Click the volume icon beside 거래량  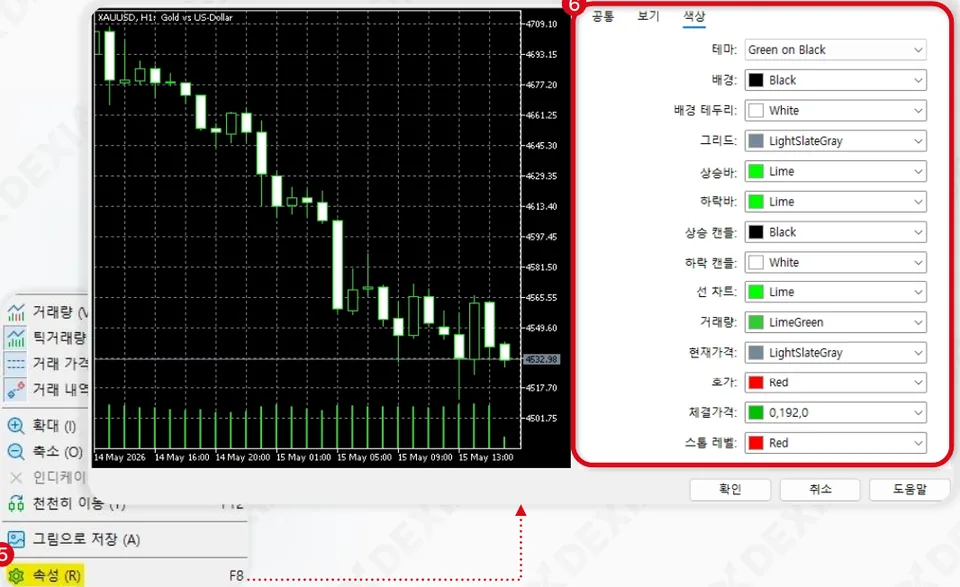[16, 312]
